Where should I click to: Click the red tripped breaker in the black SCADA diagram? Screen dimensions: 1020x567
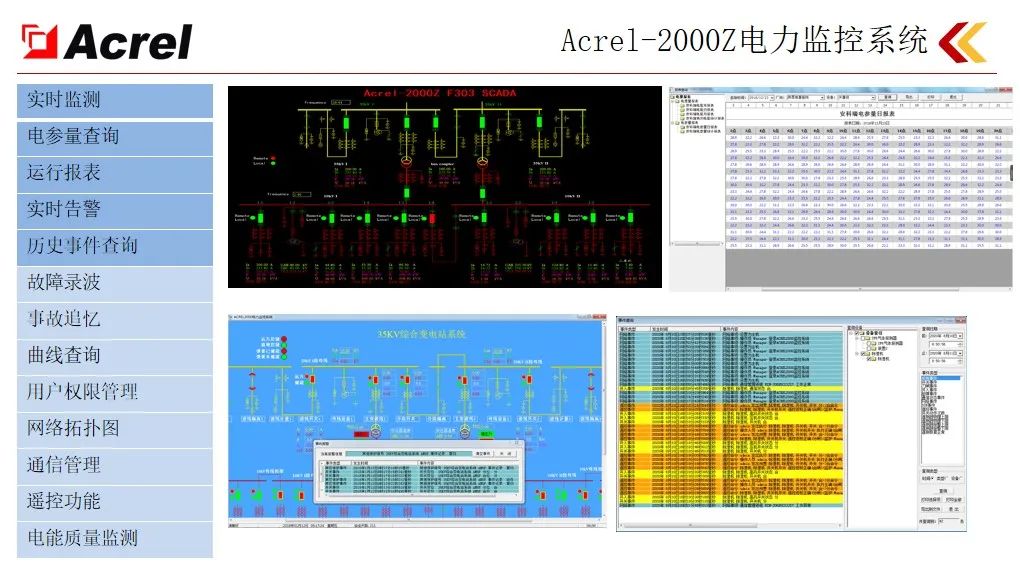click(x=432, y=218)
